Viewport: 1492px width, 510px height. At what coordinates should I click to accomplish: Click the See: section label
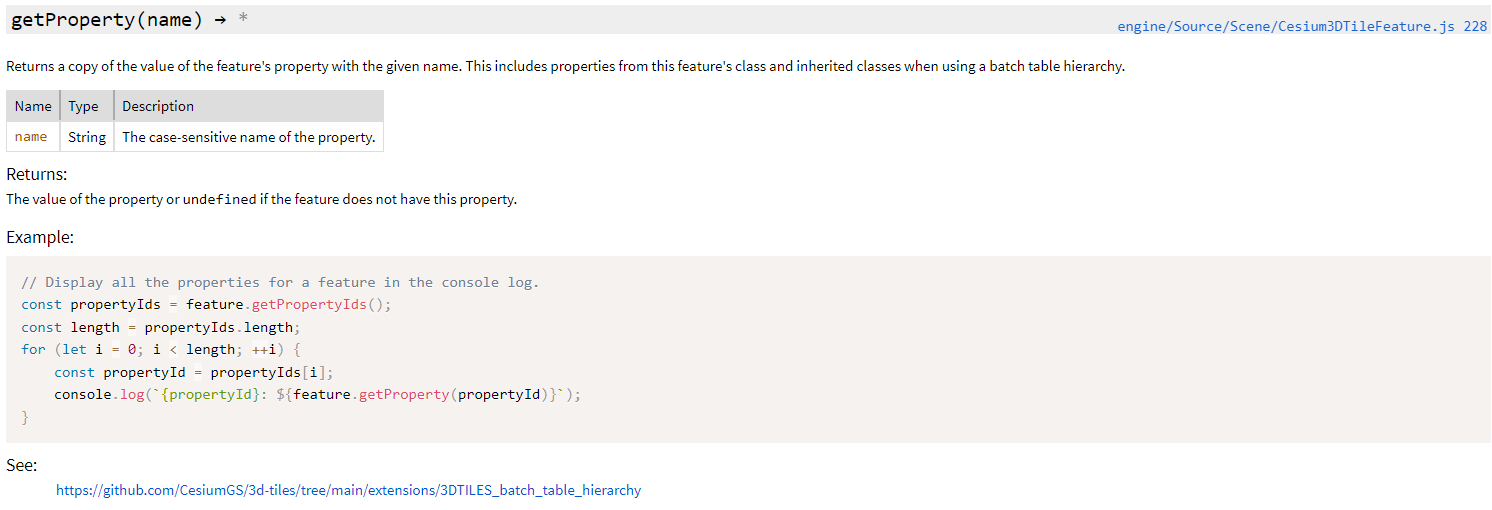pos(21,465)
